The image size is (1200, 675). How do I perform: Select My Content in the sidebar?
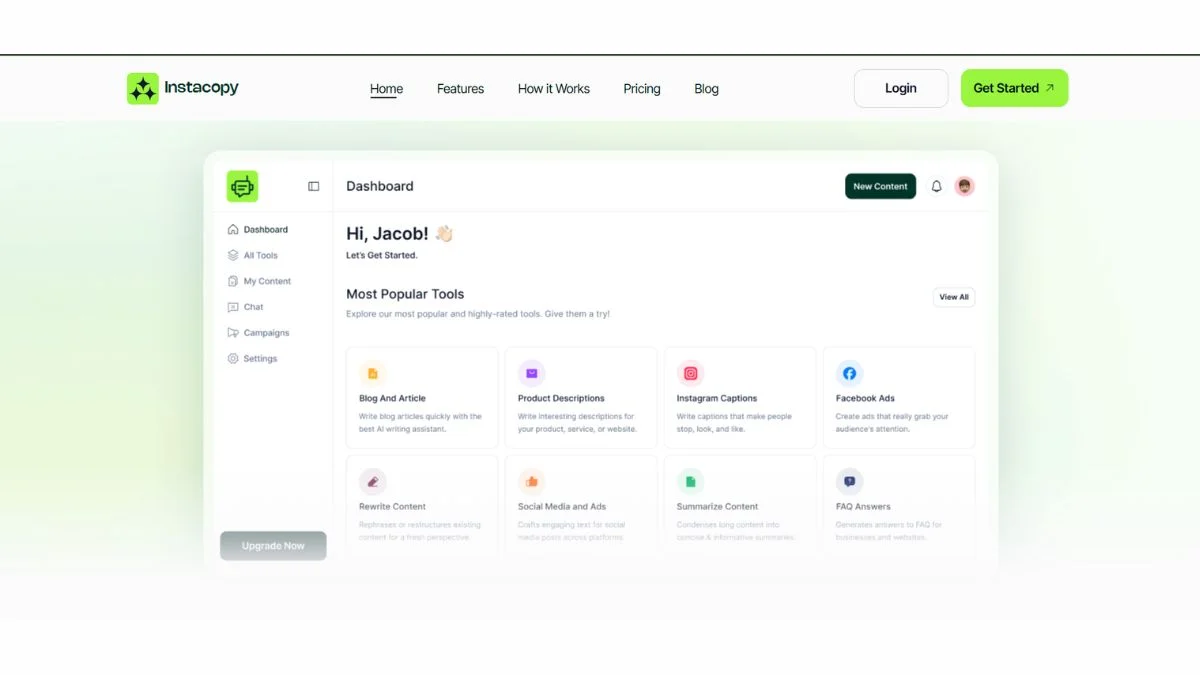(x=267, y=281)
